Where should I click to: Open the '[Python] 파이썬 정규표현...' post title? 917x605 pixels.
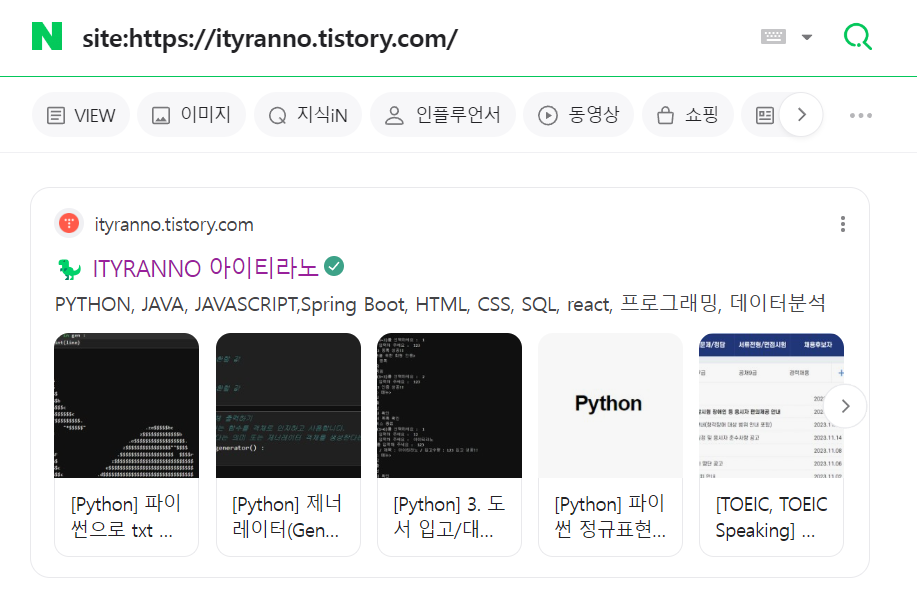pyautogui.click(x=610, y=517)
